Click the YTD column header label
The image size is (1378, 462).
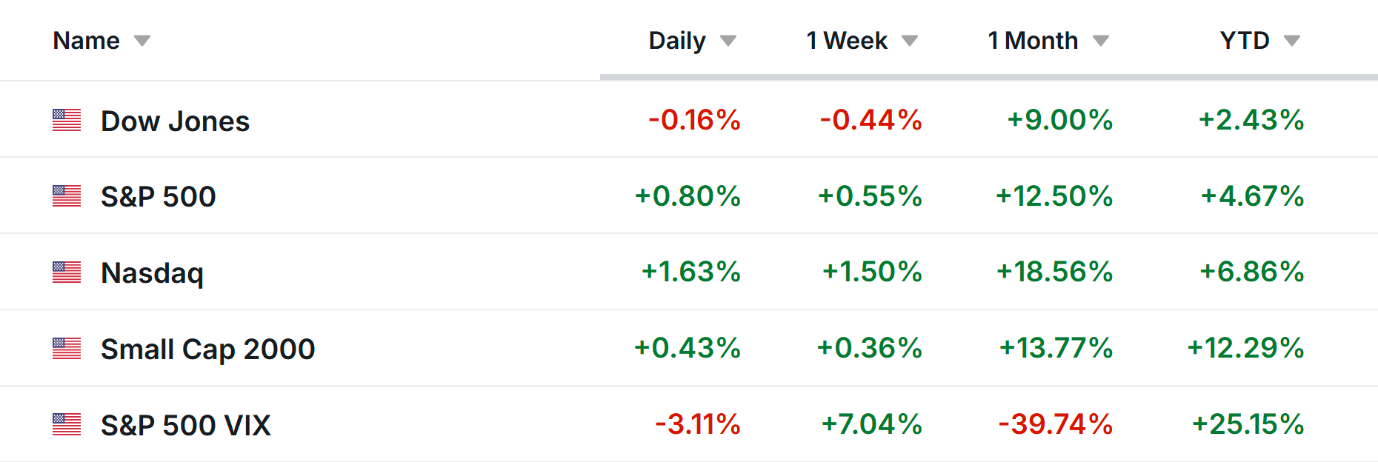point(1245,41)
